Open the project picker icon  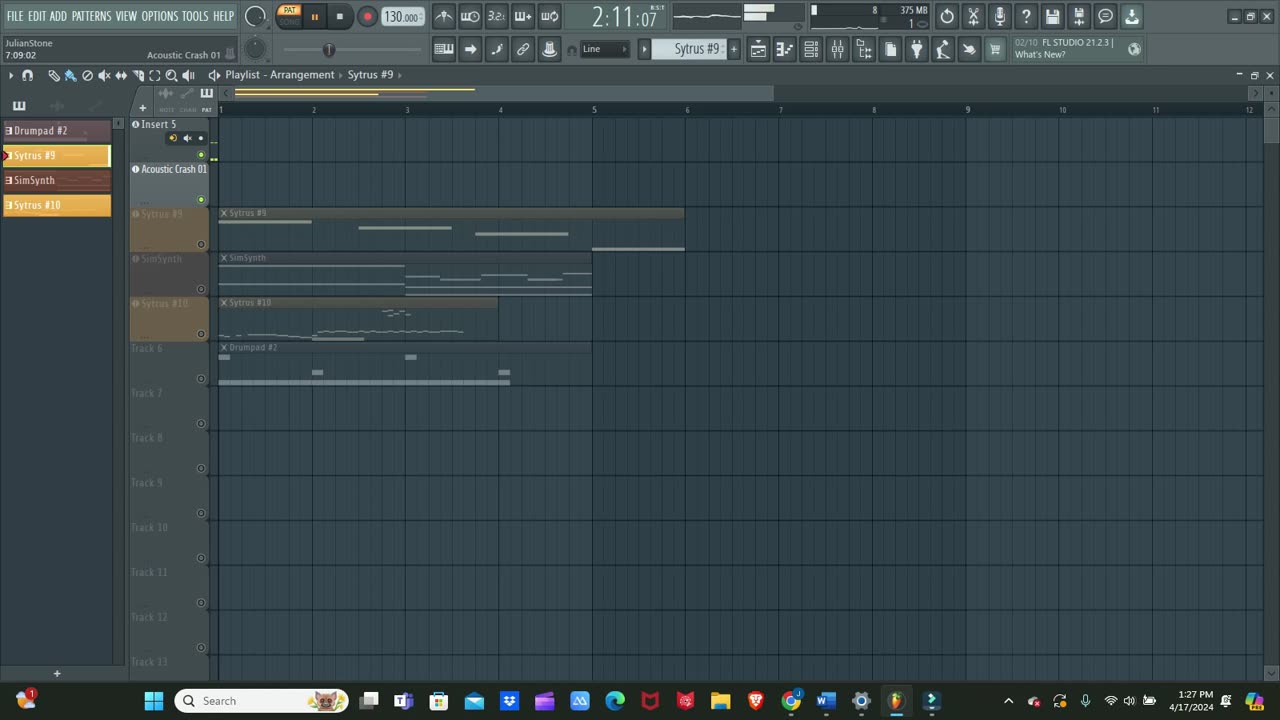[x=890, y=49]
